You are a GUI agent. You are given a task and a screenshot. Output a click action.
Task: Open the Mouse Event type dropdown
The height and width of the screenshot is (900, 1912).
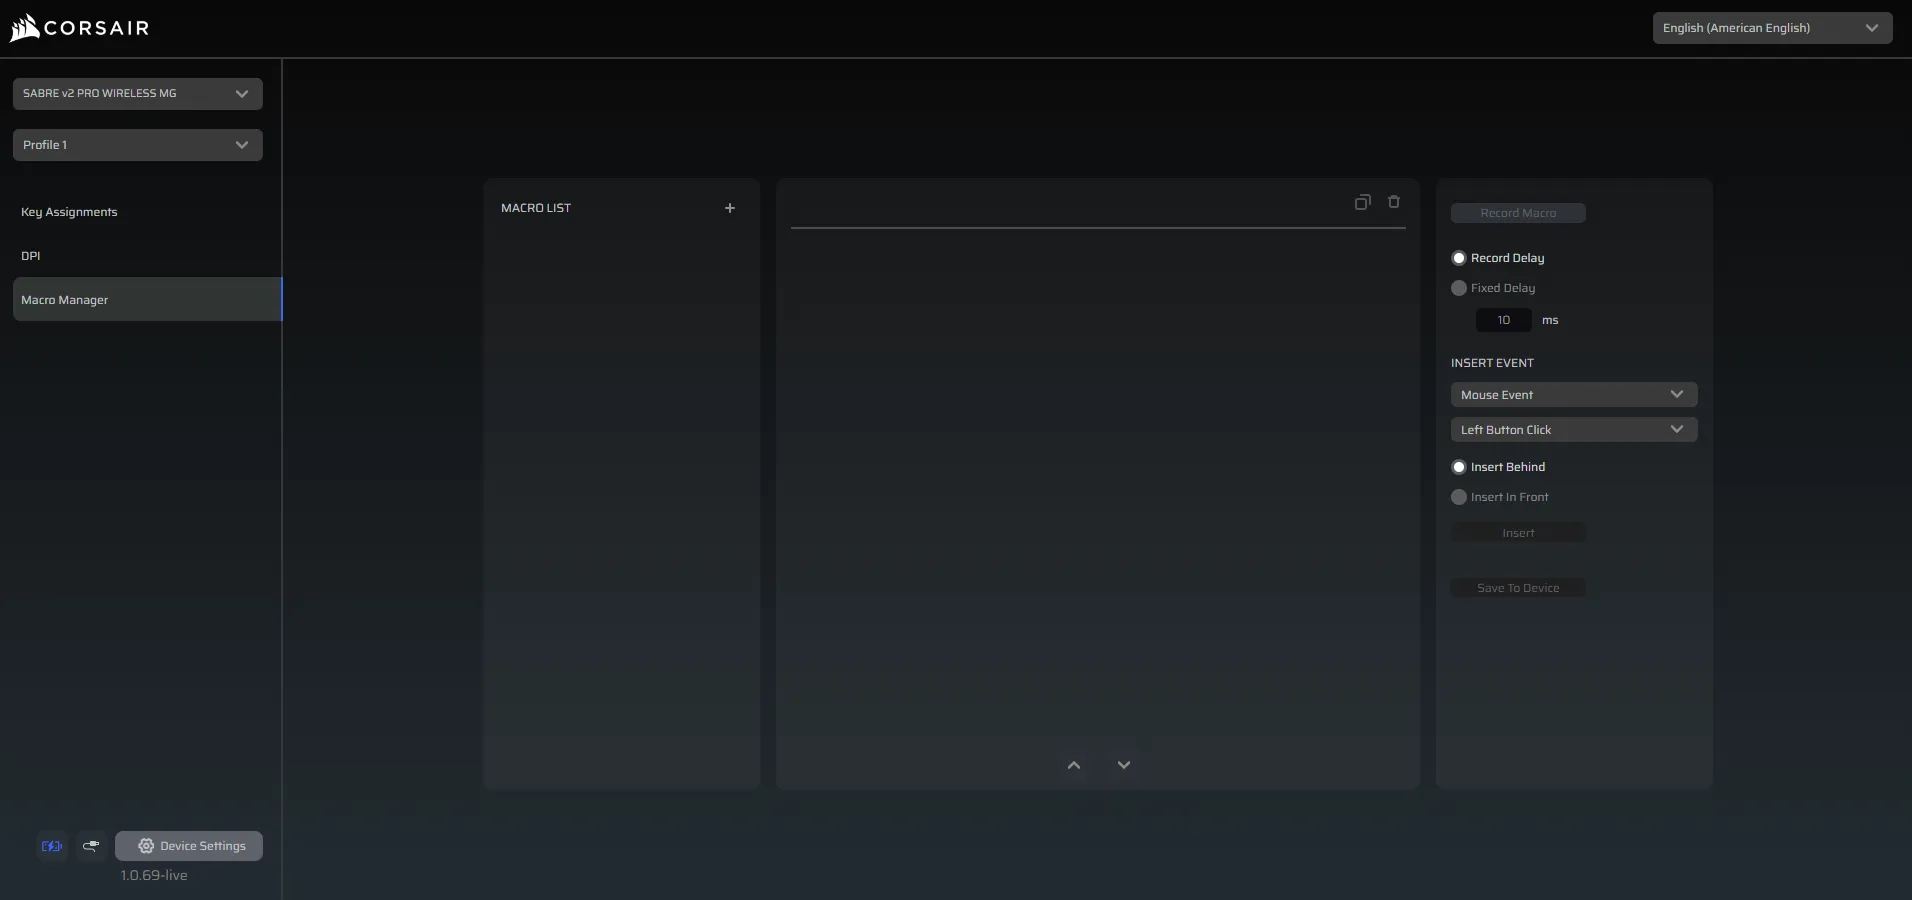[x=1574, y=395]
